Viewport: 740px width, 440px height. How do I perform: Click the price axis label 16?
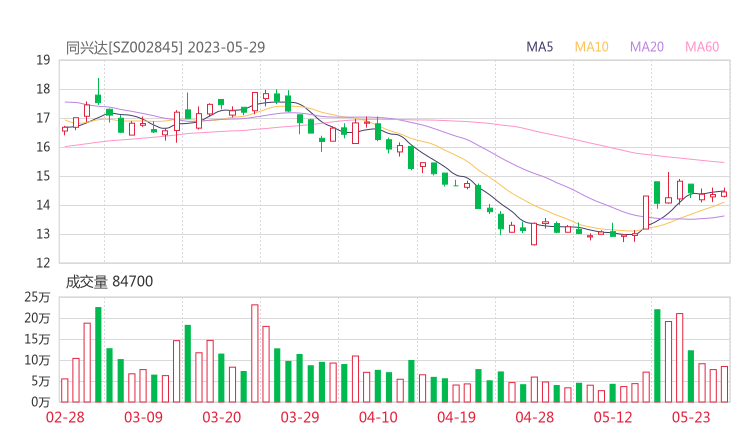[x=43, y=147]
